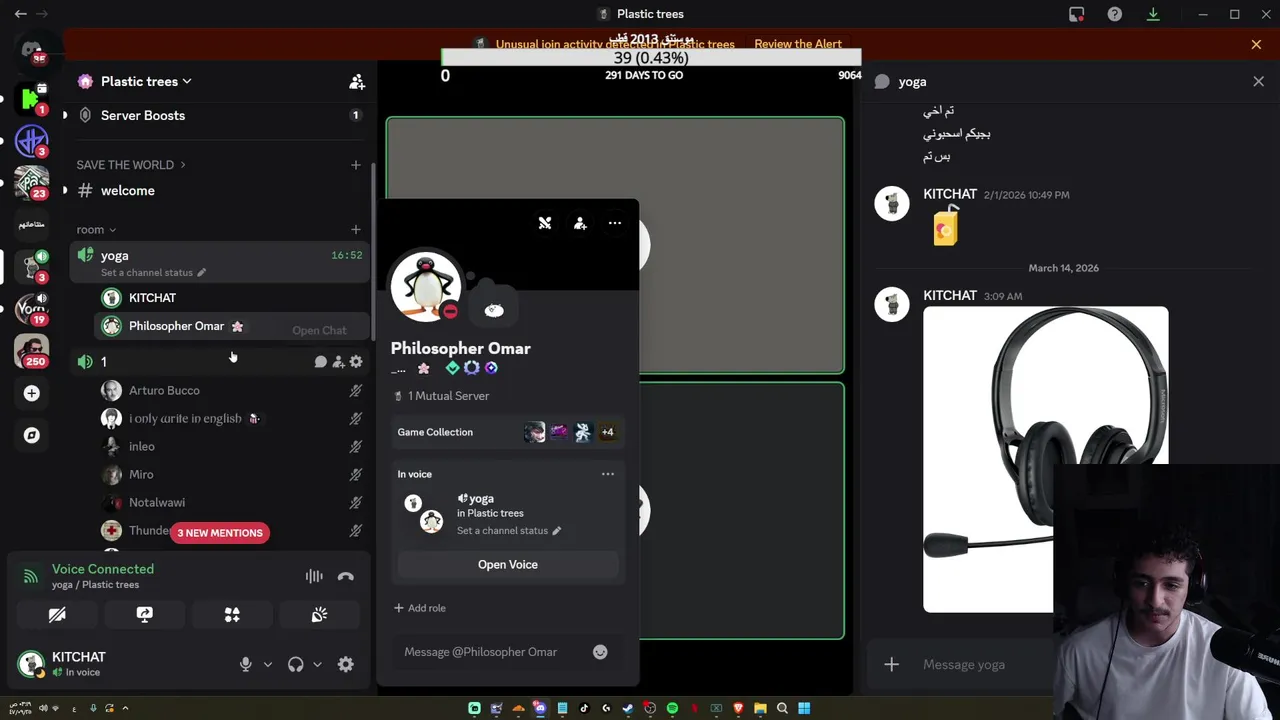Viewport: 1280px width, 720px height.
Task: Open In voice card options menu
Action: (608, 474)
